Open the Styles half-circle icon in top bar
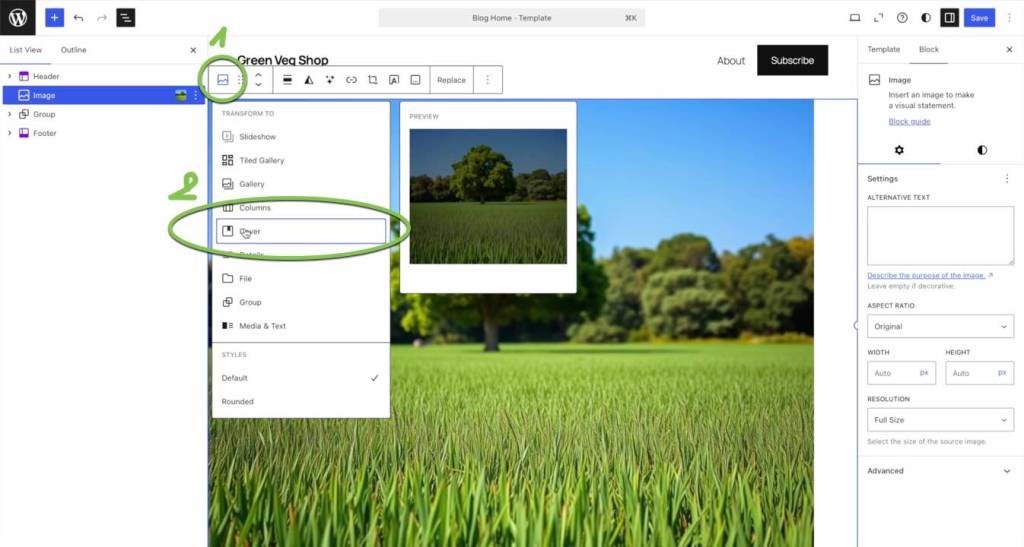 (925, 18)
